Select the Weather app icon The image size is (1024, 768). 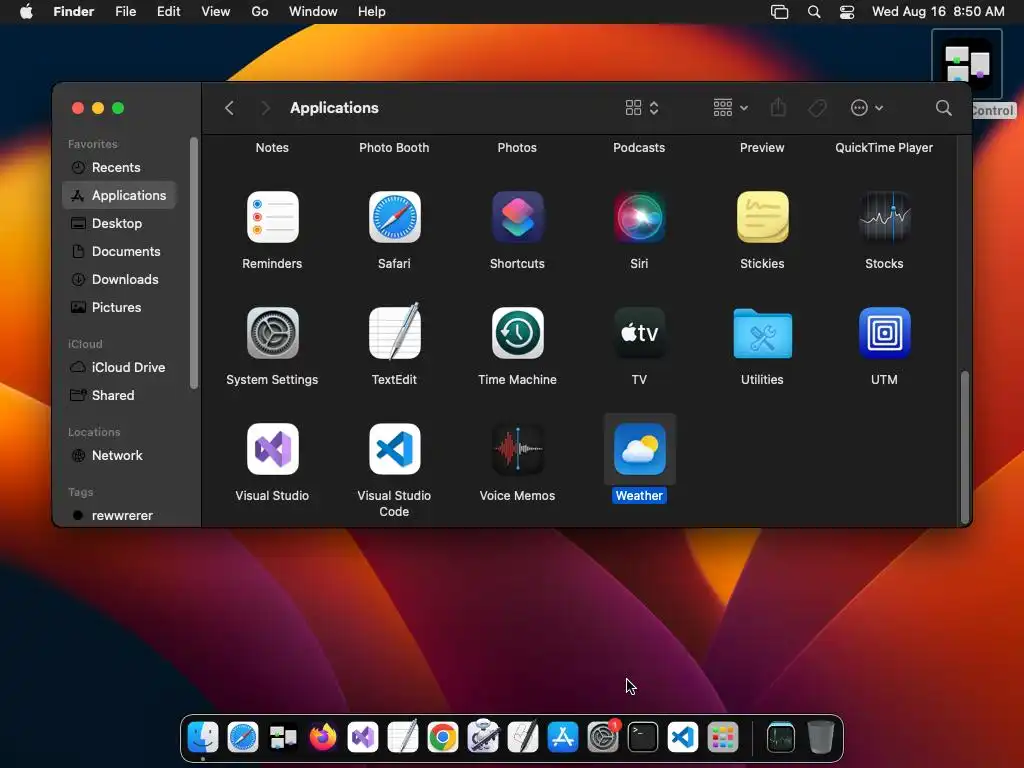[x=639, y=449]
